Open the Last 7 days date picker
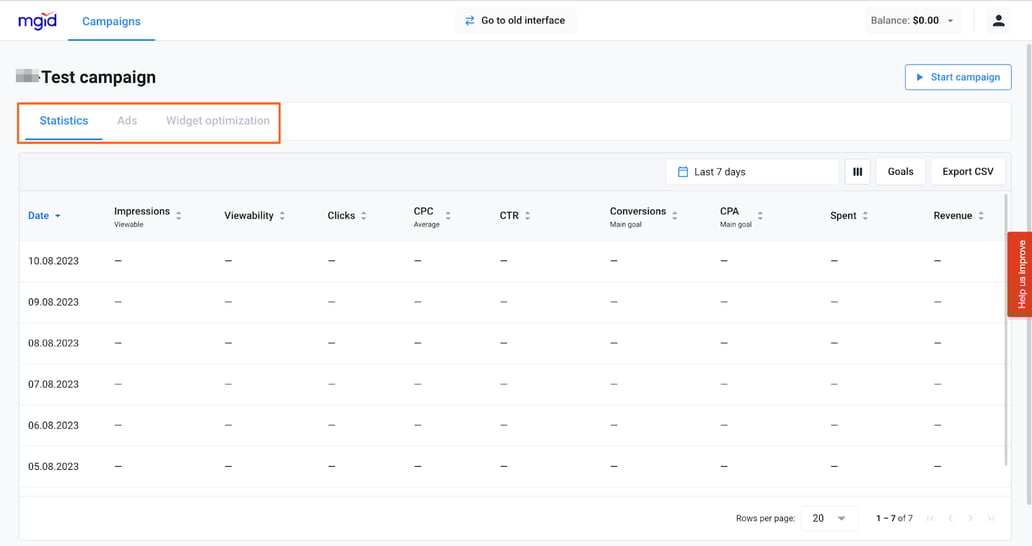The image size is (1032, 546). (x=752, y=172)
